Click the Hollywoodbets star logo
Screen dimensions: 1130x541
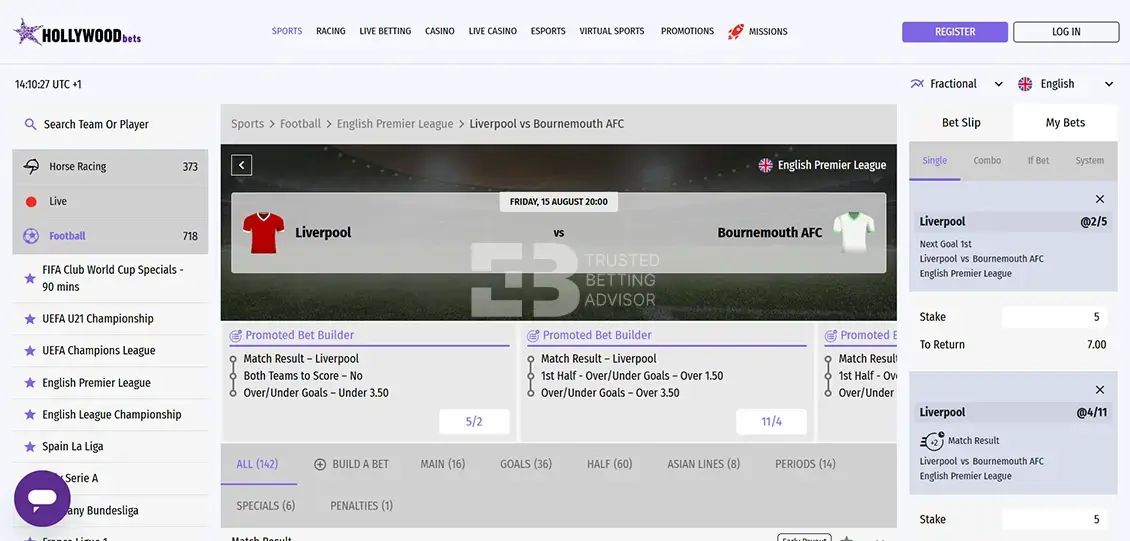coord(28,32)
